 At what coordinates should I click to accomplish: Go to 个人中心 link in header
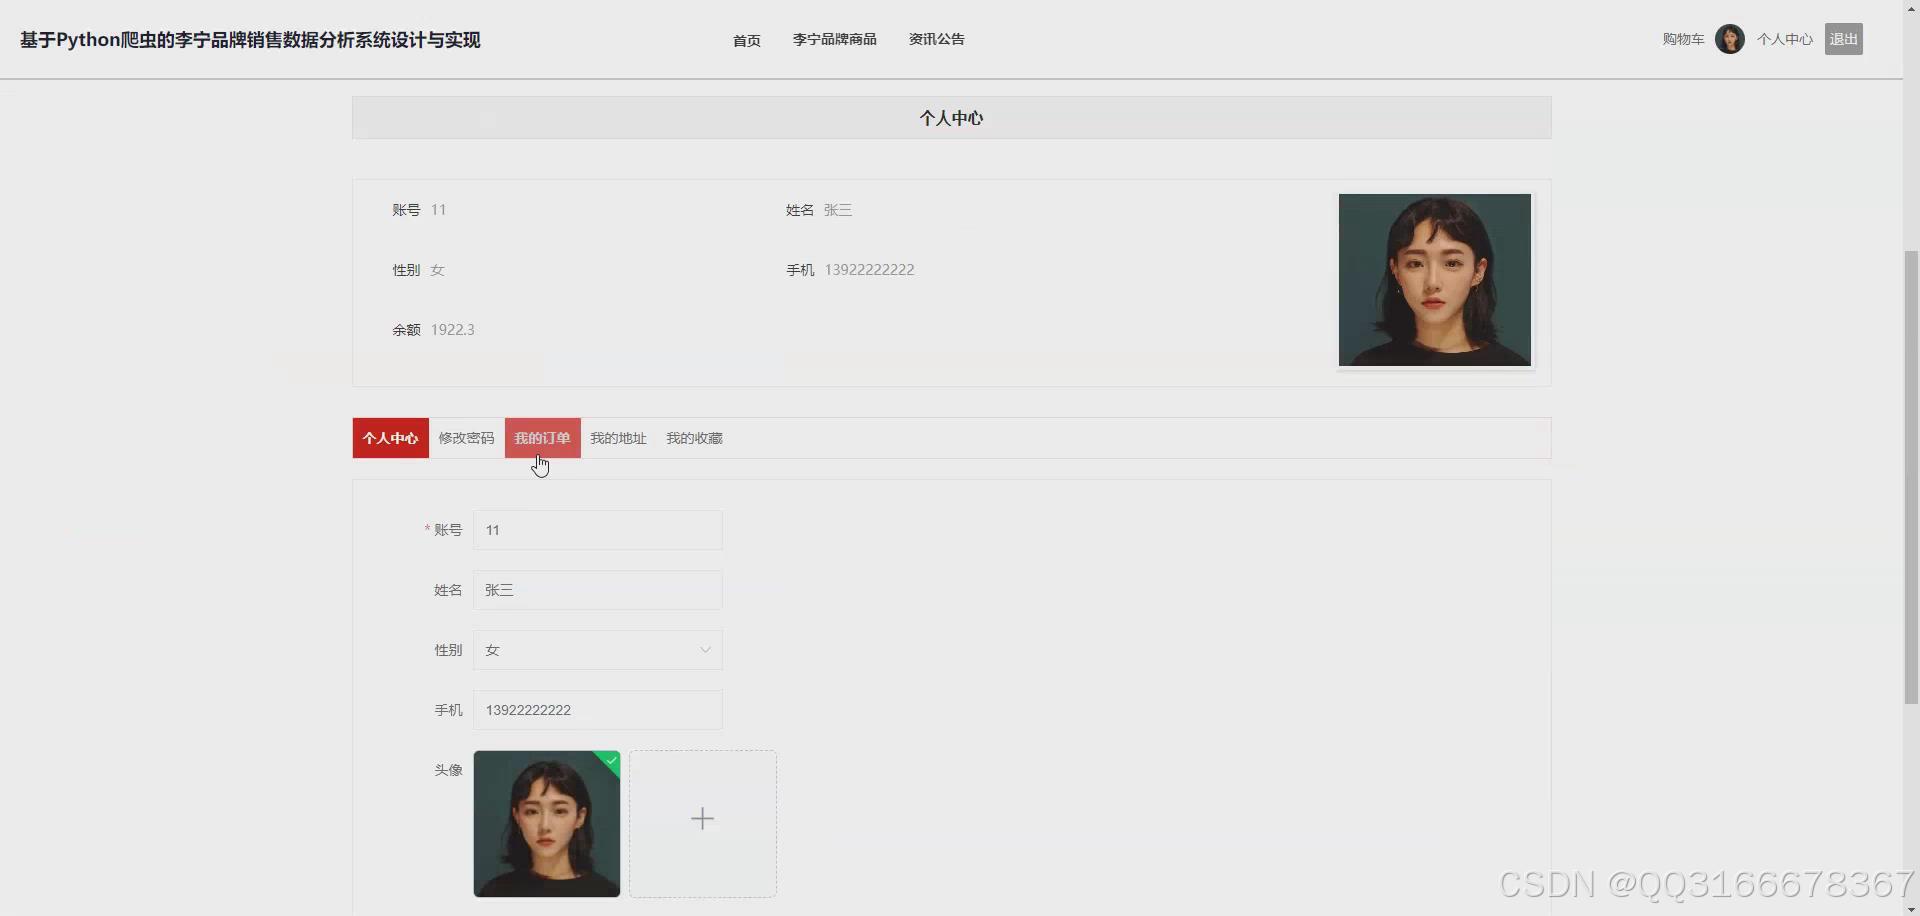coord(1785,39)
